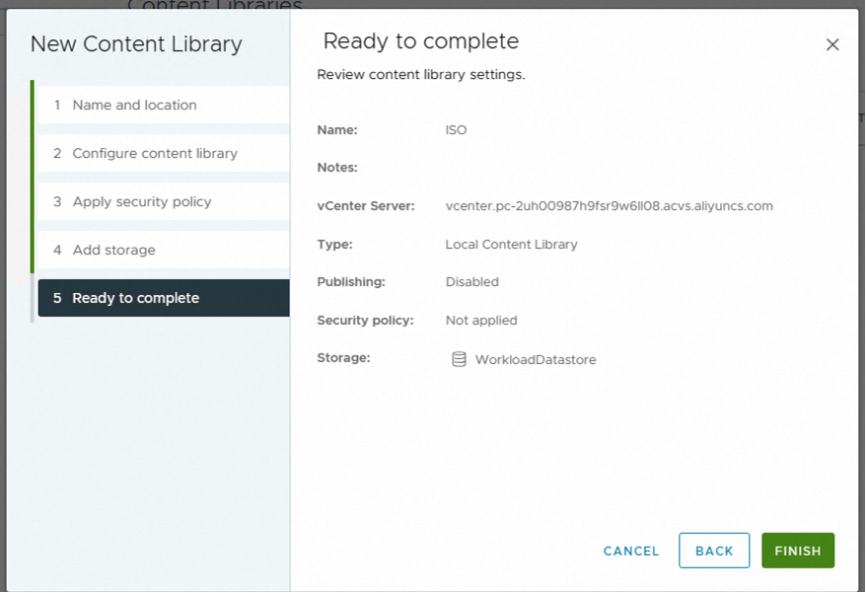Click the Not applied security policy value
The height and width of the screenshot is (593, 866).
481,320
